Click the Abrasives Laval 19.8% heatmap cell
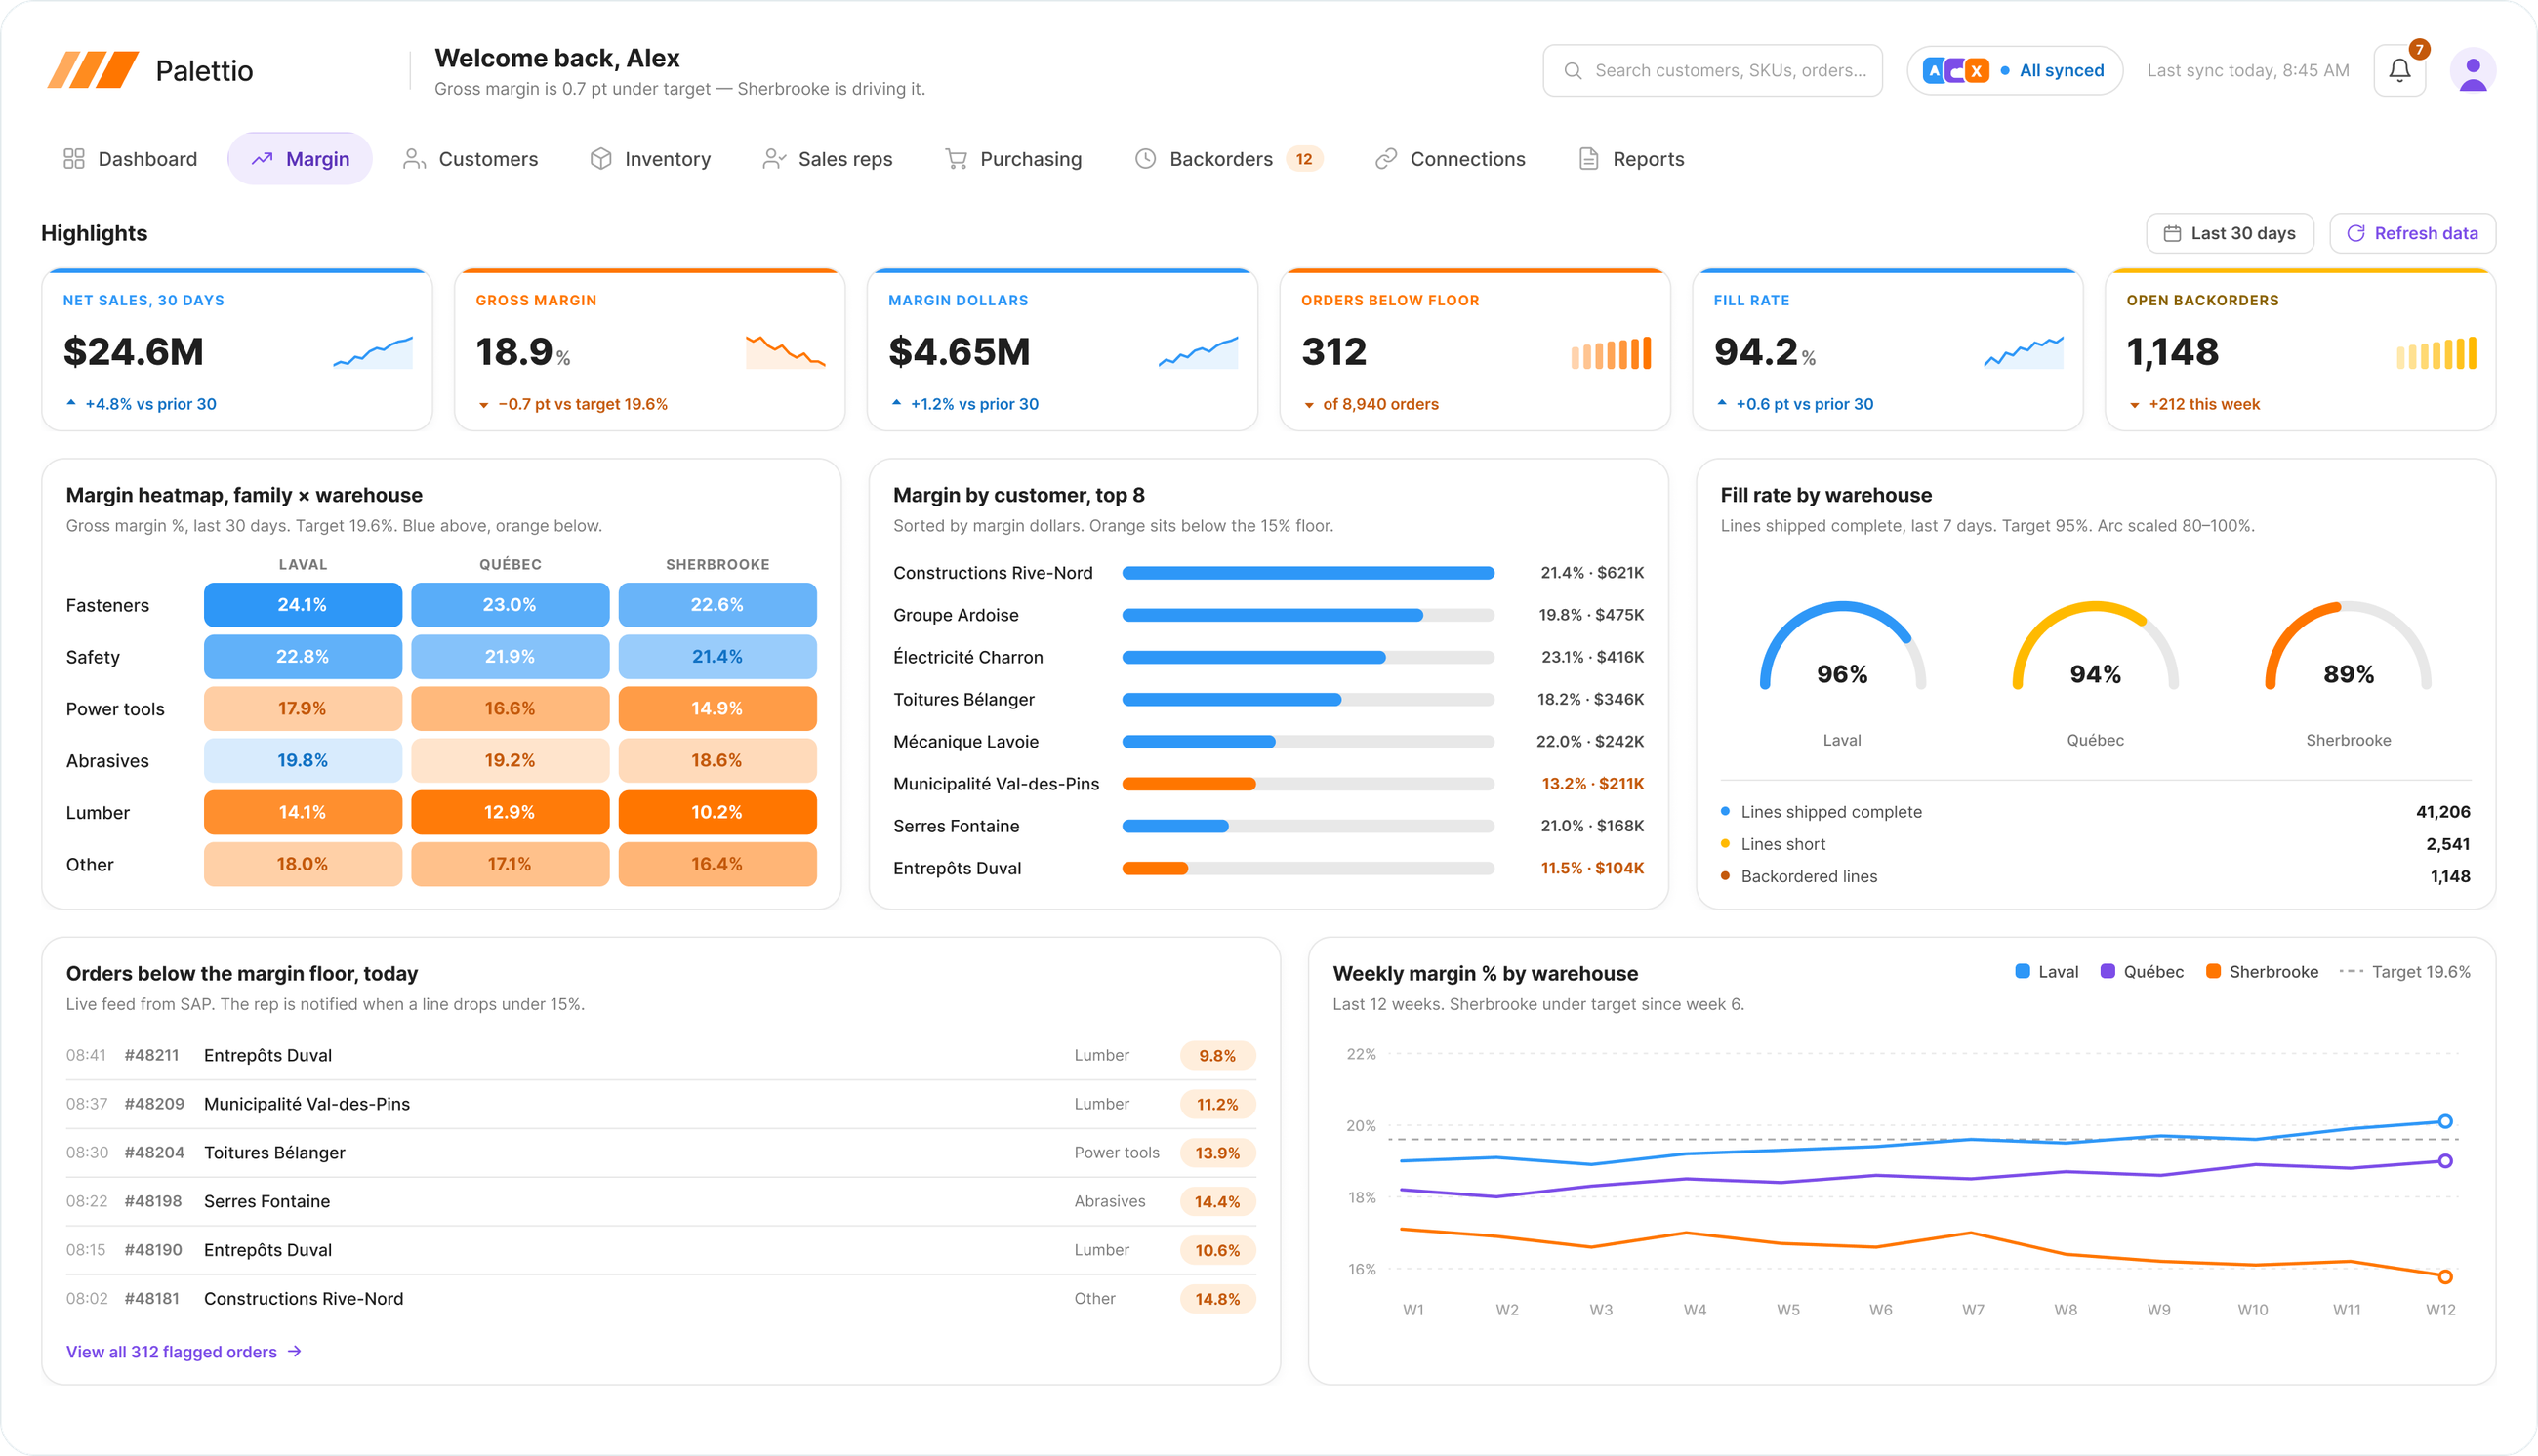The image size is (2538, 1456). click(302, 760)
